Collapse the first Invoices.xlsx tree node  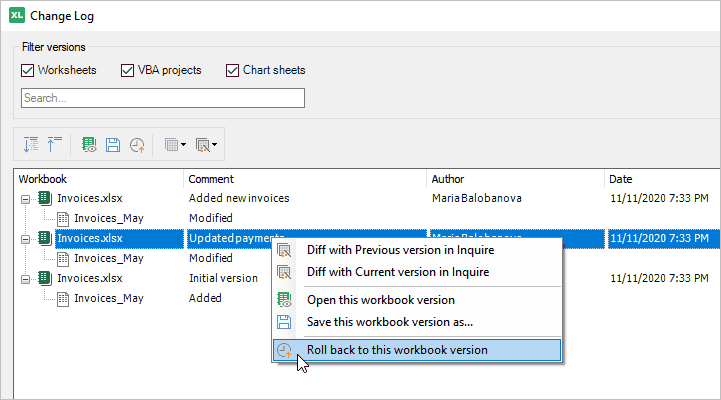pos(25,199)
